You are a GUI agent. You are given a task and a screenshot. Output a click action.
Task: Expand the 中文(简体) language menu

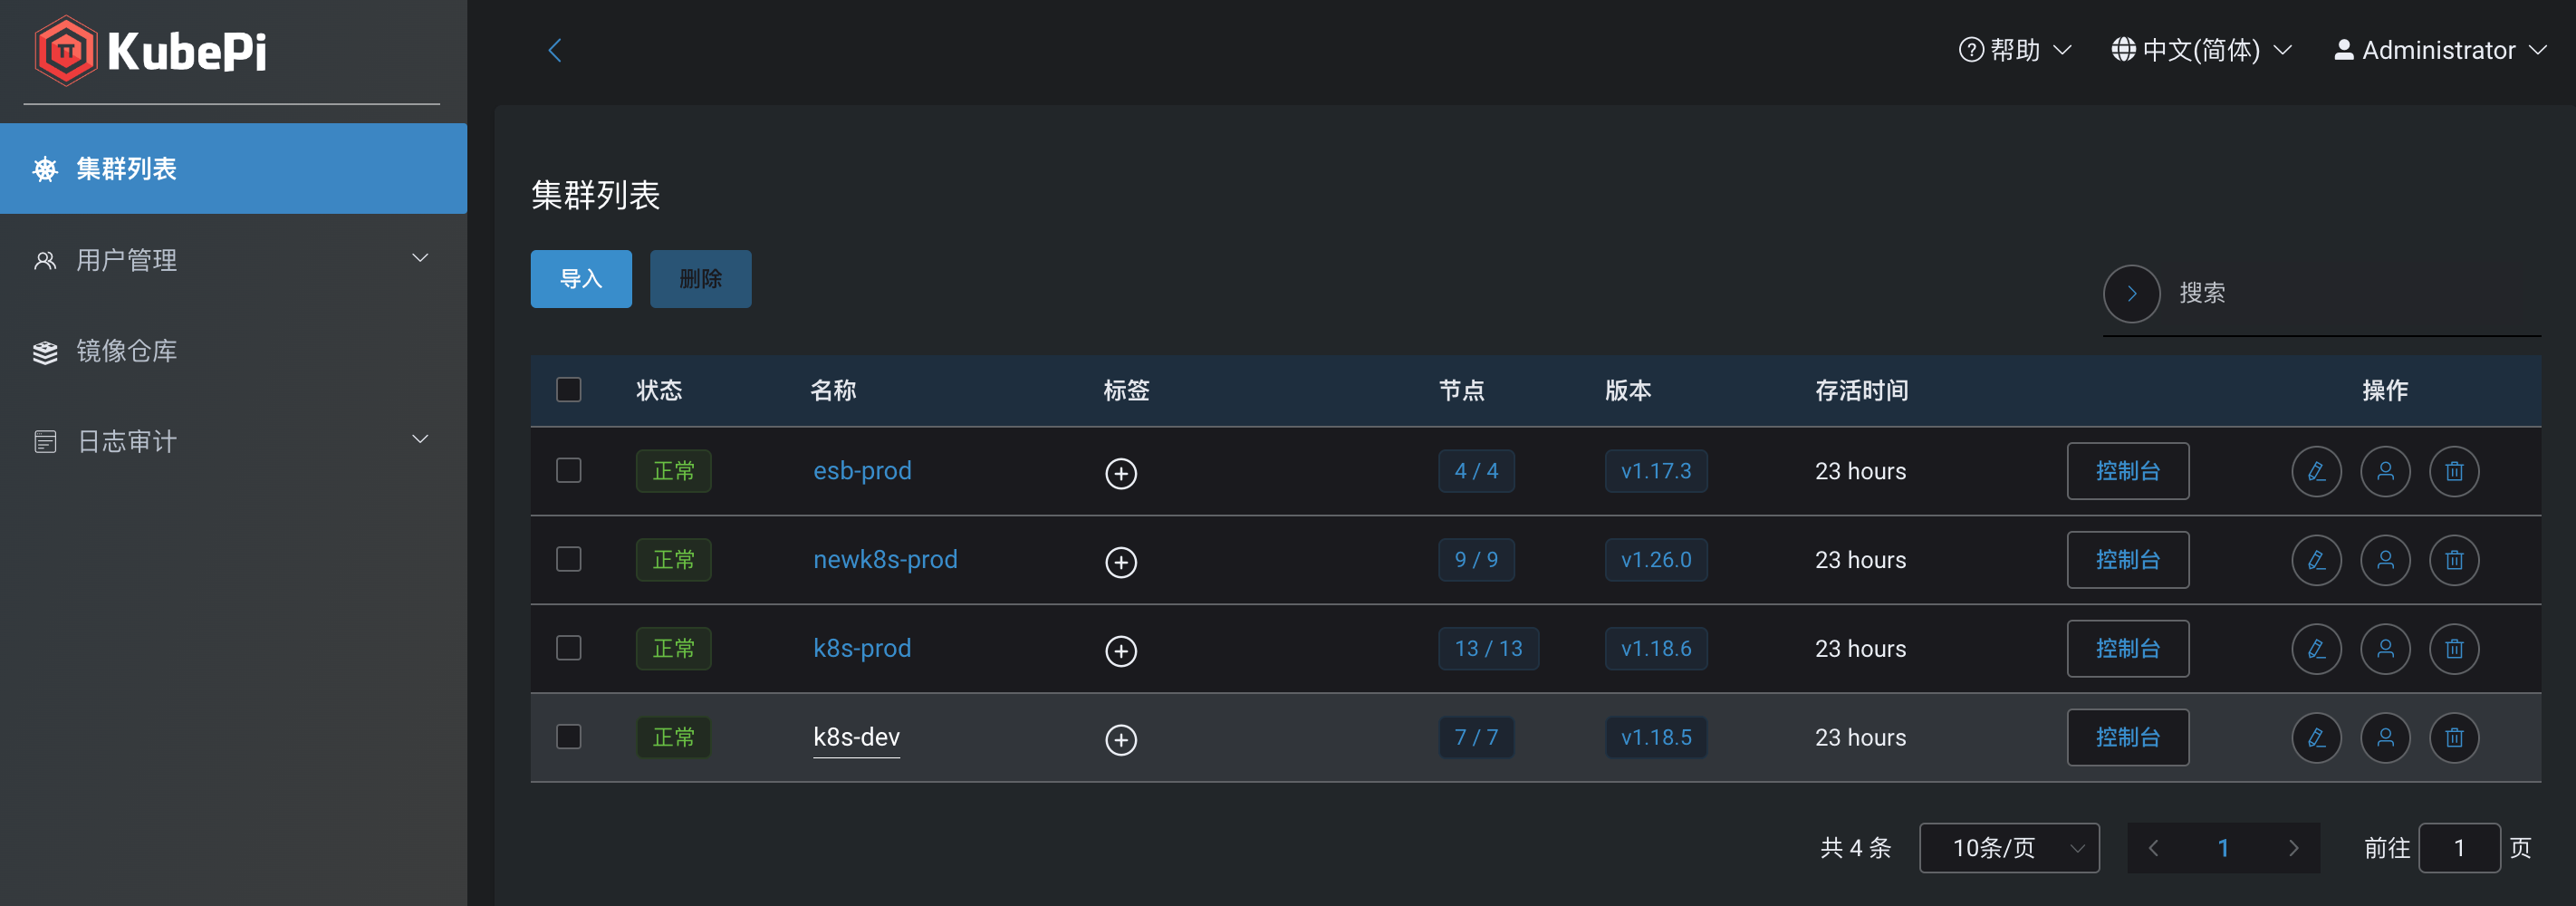(x=2200, y=50)
